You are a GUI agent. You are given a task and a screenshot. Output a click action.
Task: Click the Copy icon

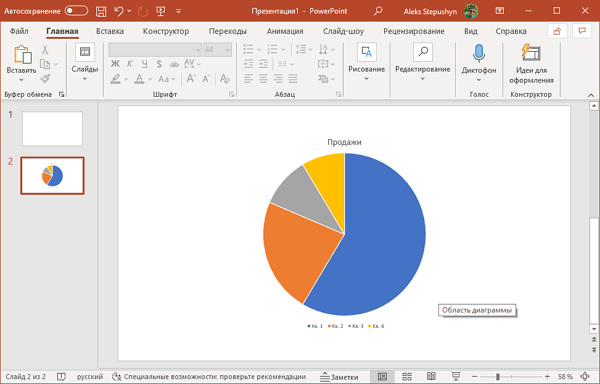coord(46,64)
